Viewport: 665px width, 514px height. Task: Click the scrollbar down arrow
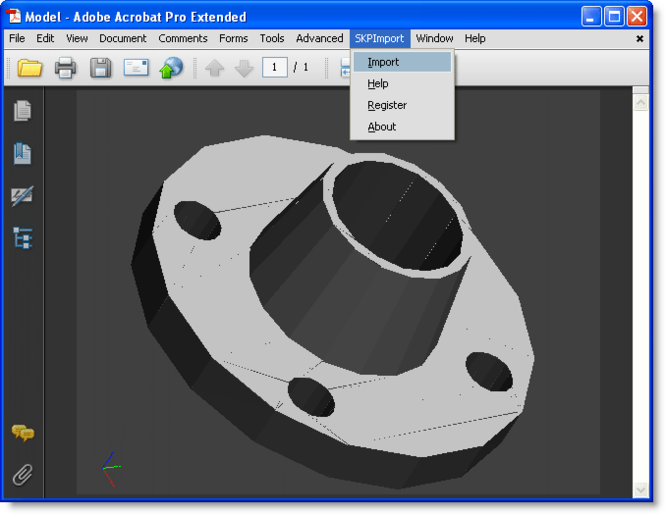[x=641, y=490]
